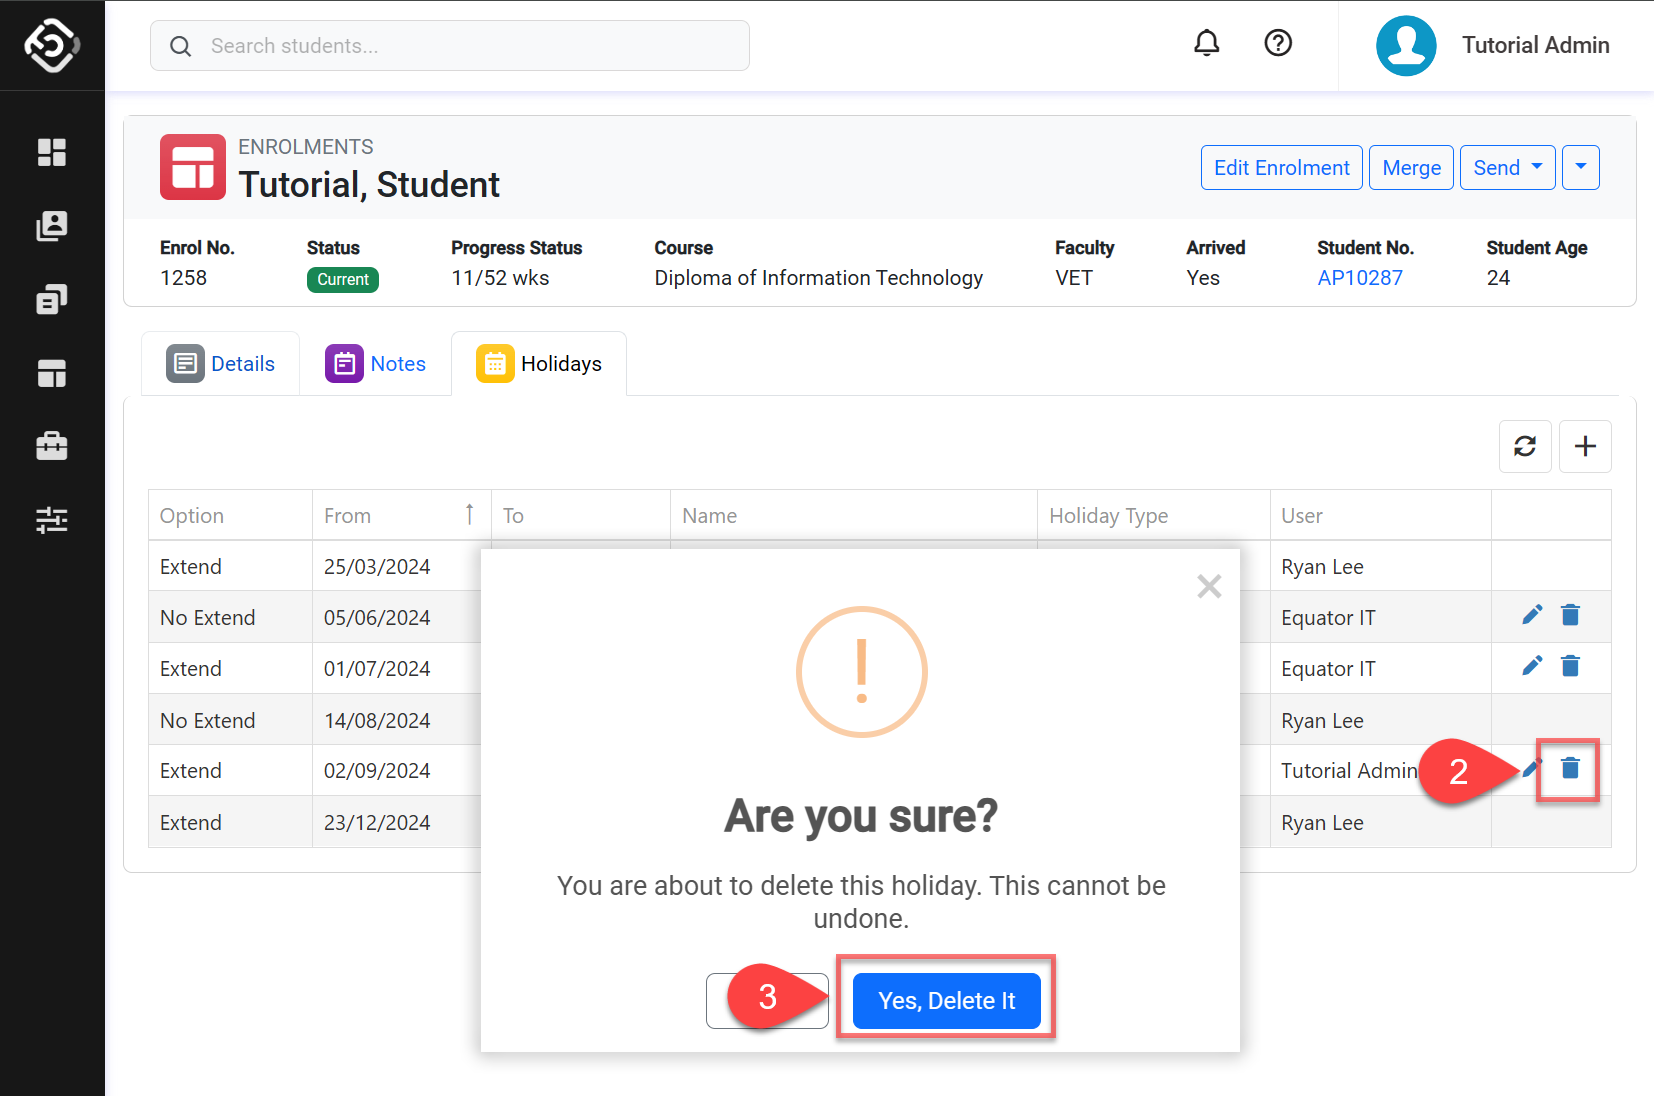Click the Tutorial Admin username

click(1536, 45)
